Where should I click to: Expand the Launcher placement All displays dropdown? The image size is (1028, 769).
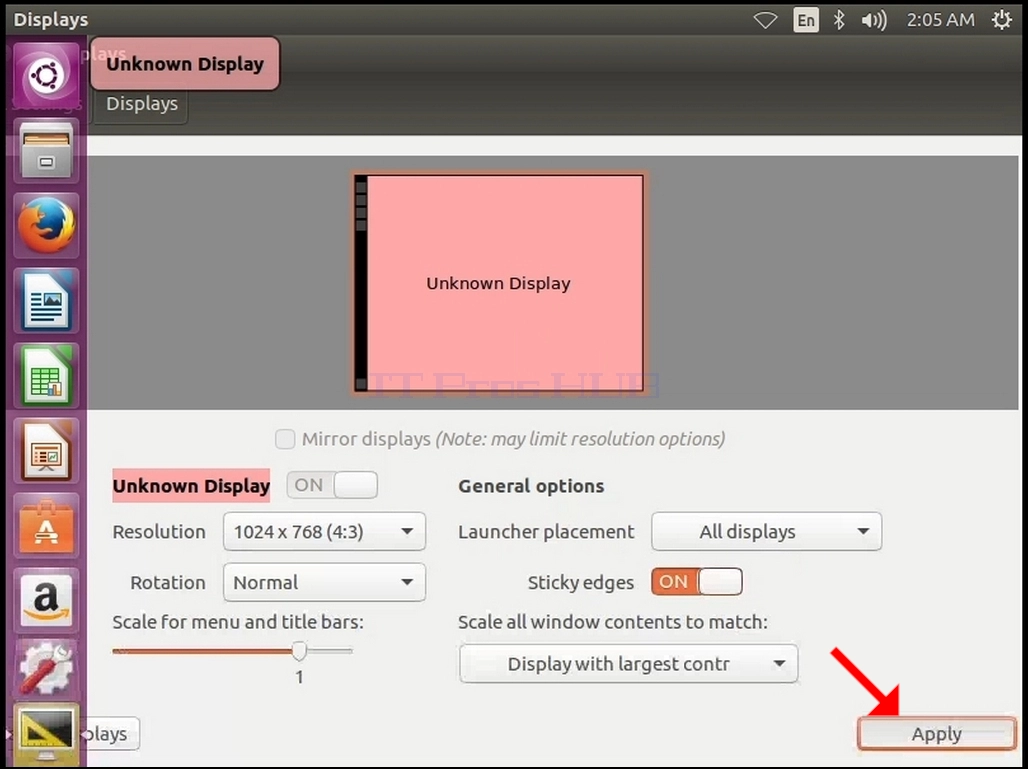(x=766, y=531)
